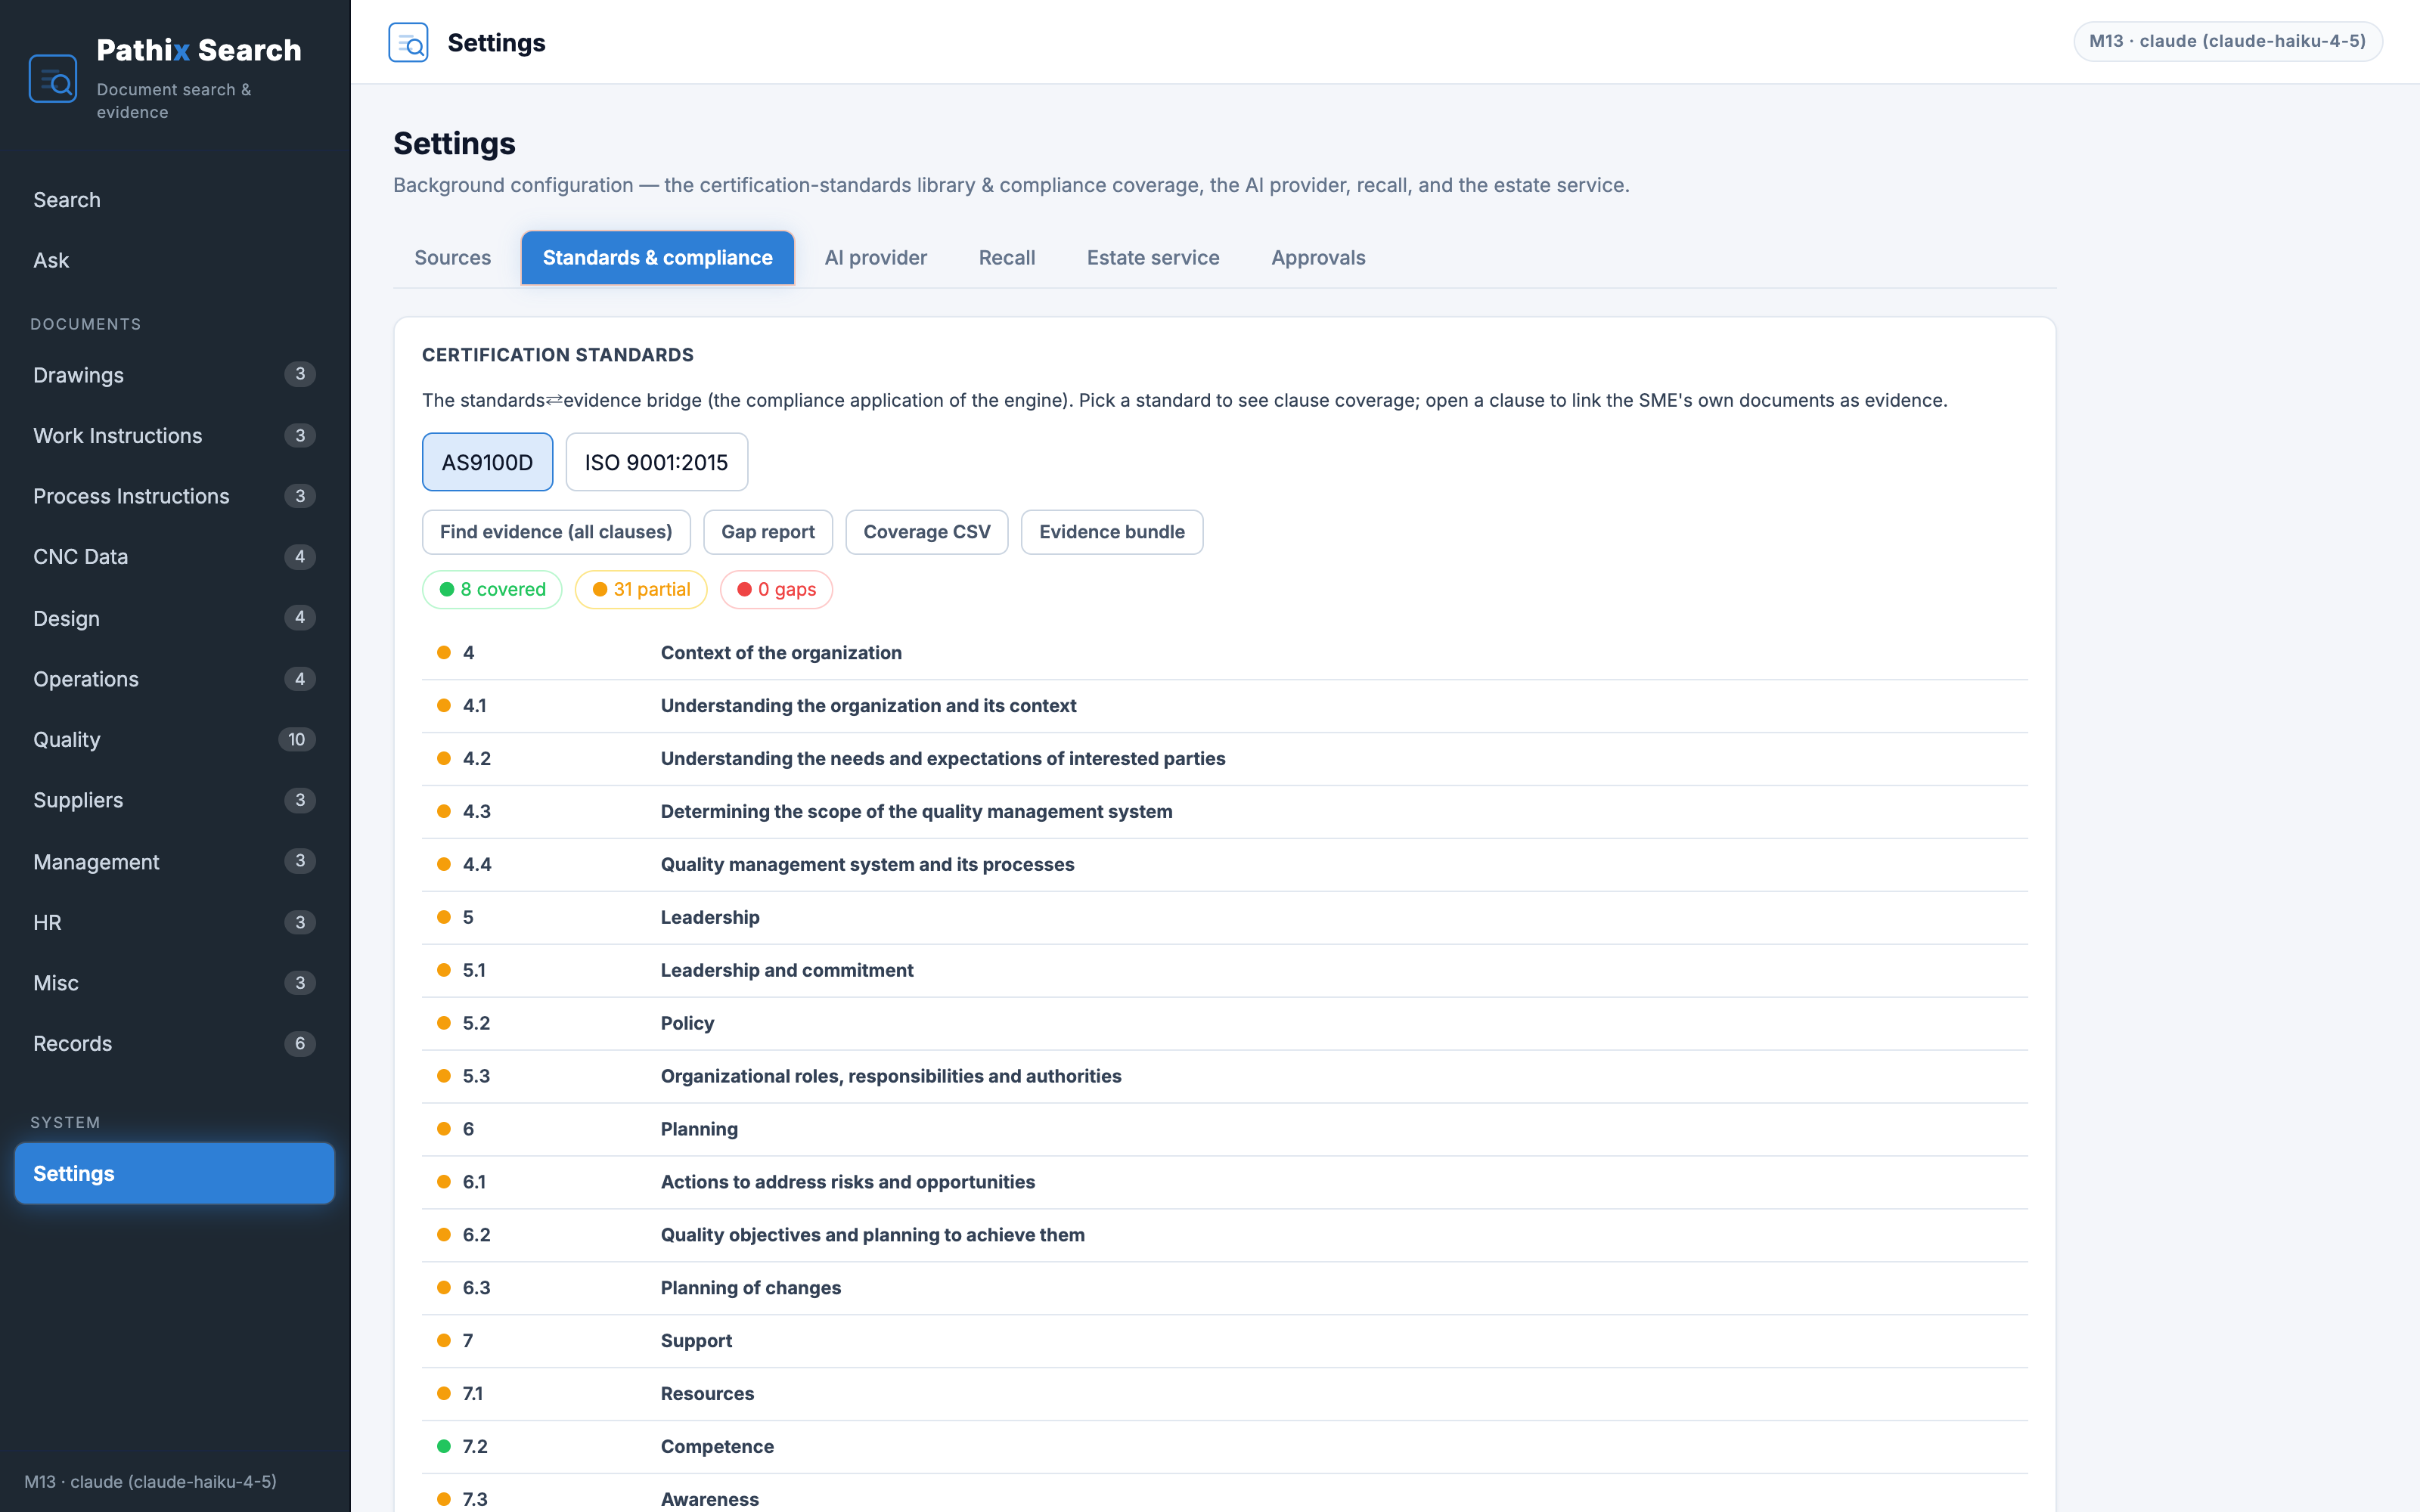Open clause 4.1 Understanding the organization

1225,706
